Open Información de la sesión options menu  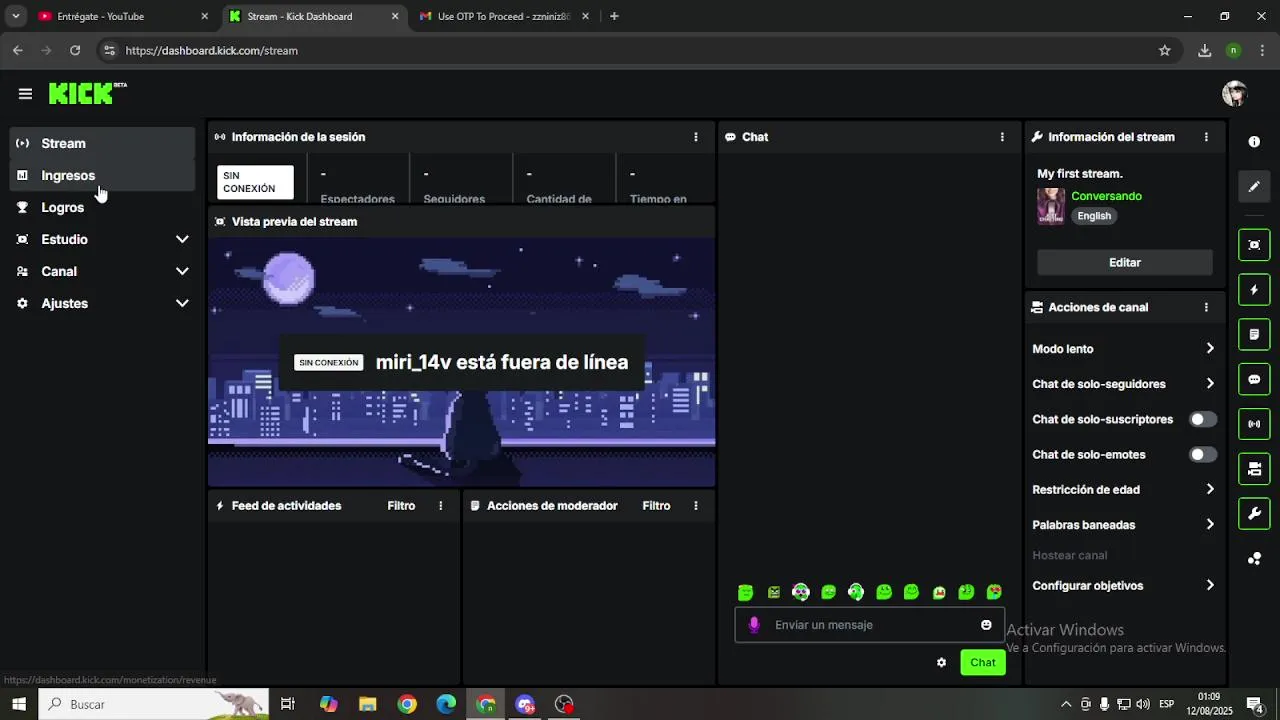(696, 137)
